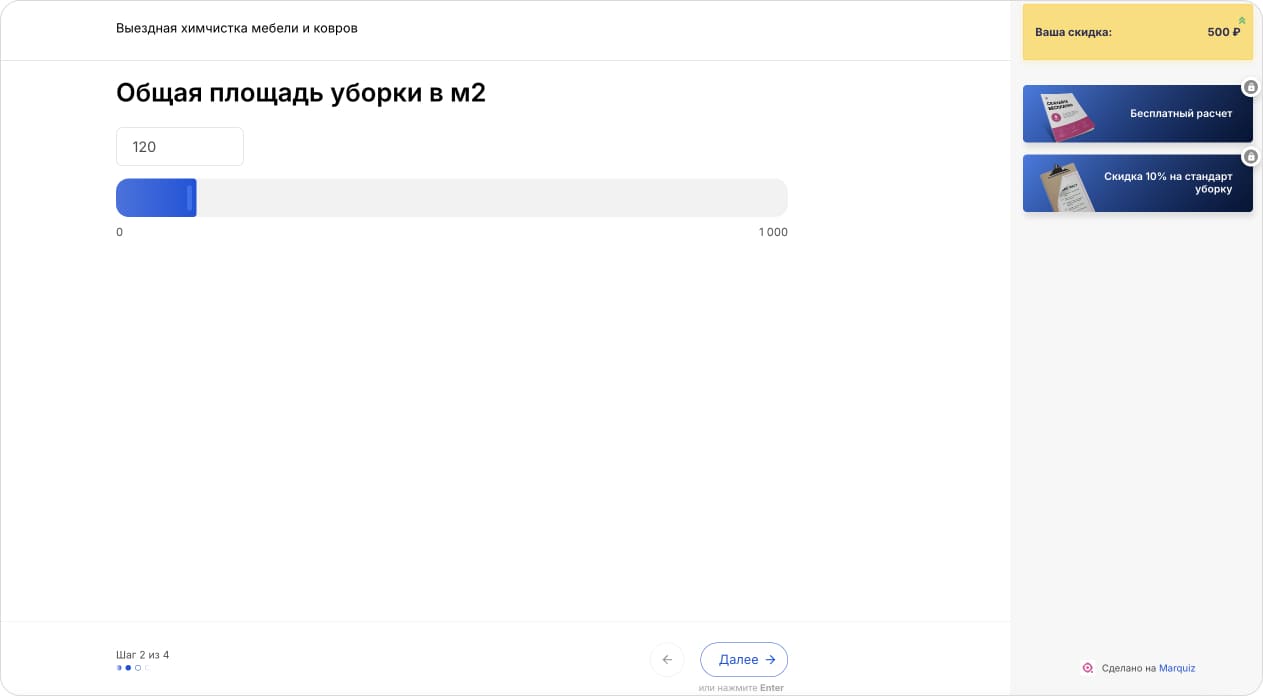Click the back arrow button
The image size is (1263, 696).
click(x=667, y=660)
